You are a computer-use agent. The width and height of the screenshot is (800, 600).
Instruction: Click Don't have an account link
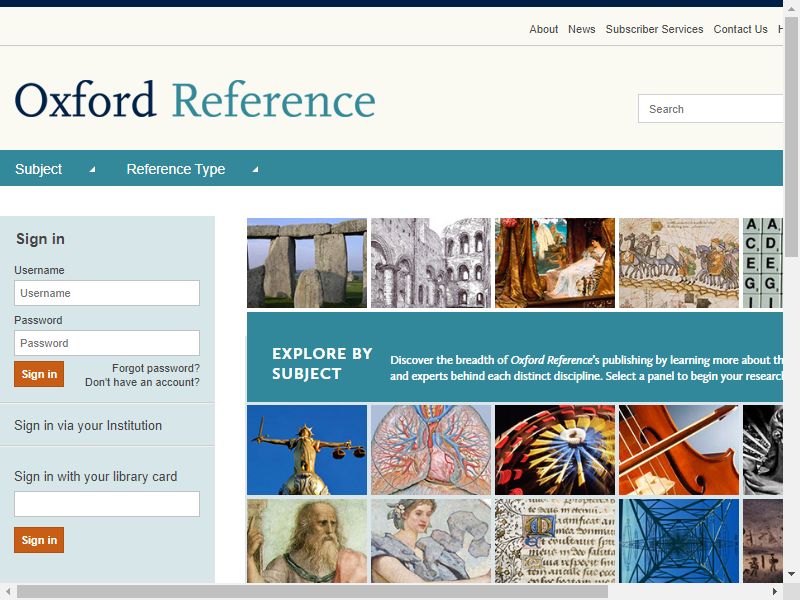tap(142, 382)
